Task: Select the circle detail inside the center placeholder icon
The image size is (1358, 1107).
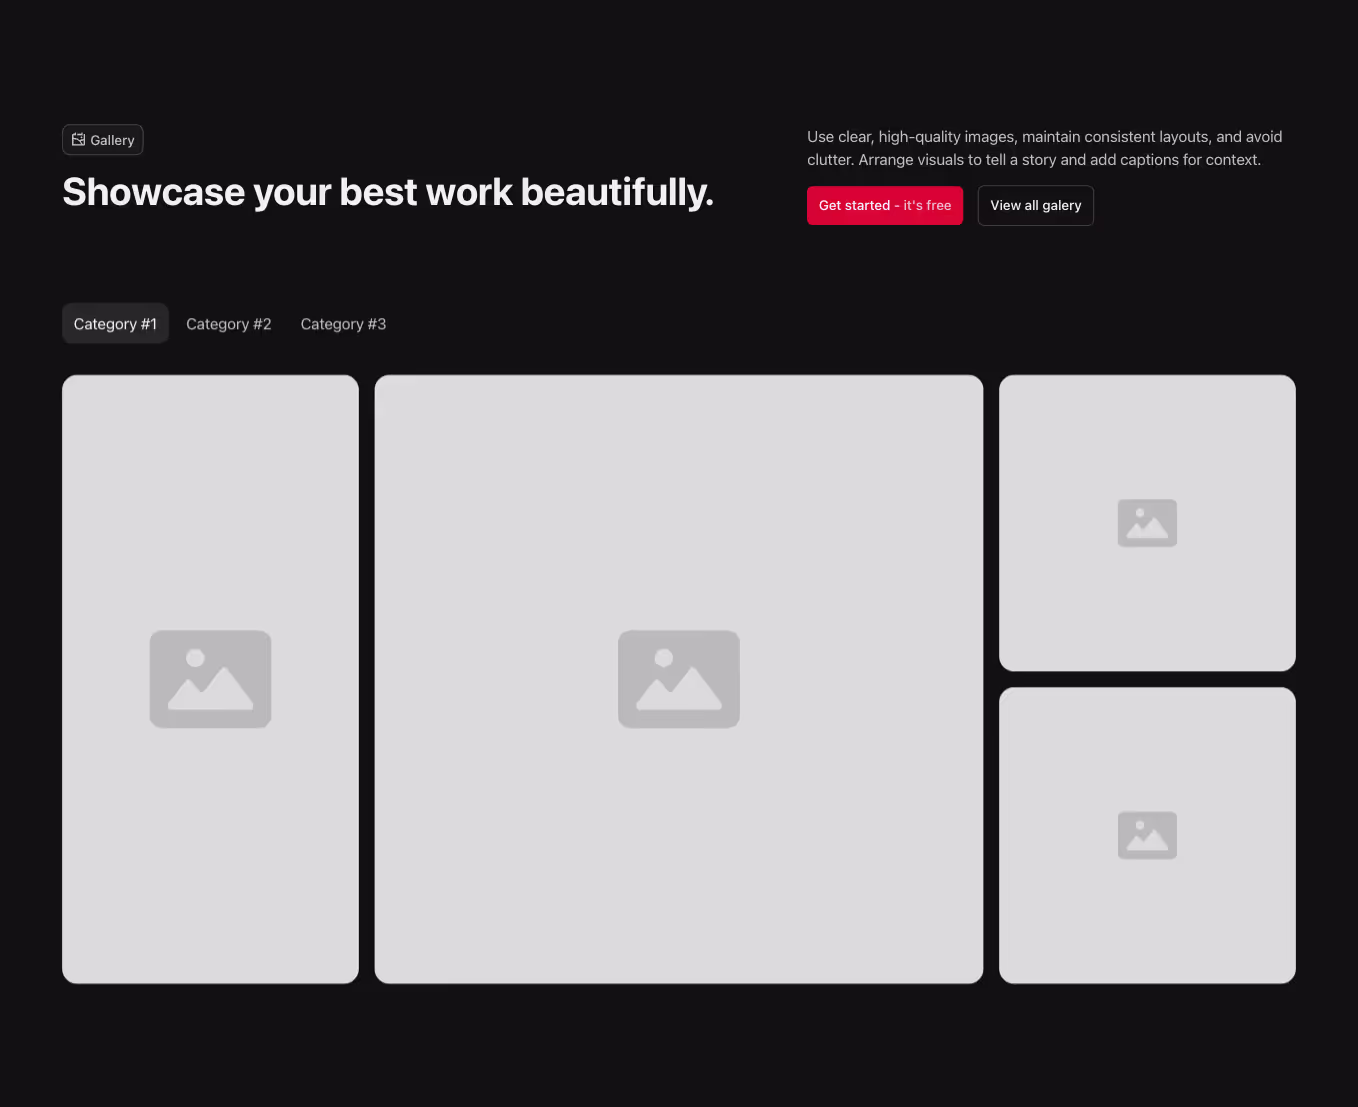Action: pos(664,657)
